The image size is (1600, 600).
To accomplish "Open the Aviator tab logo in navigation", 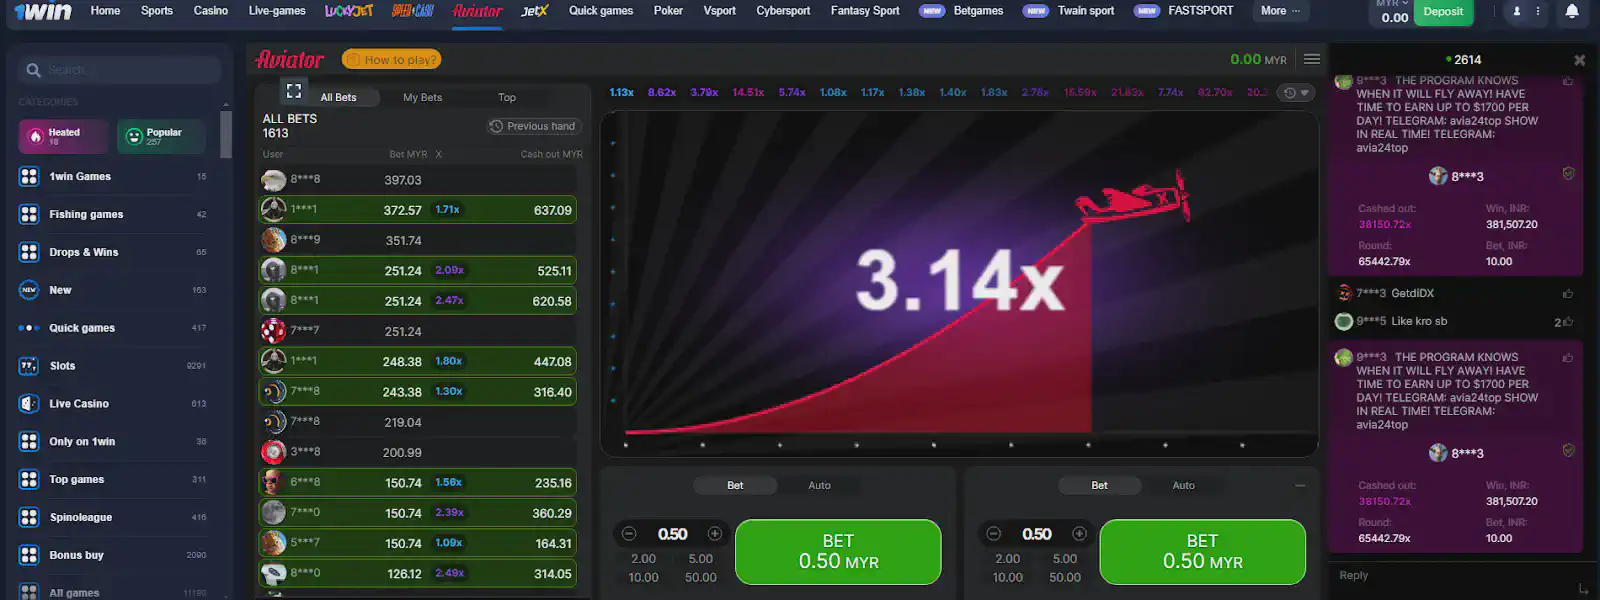I will pyautogui.click(x=477, y=11).
